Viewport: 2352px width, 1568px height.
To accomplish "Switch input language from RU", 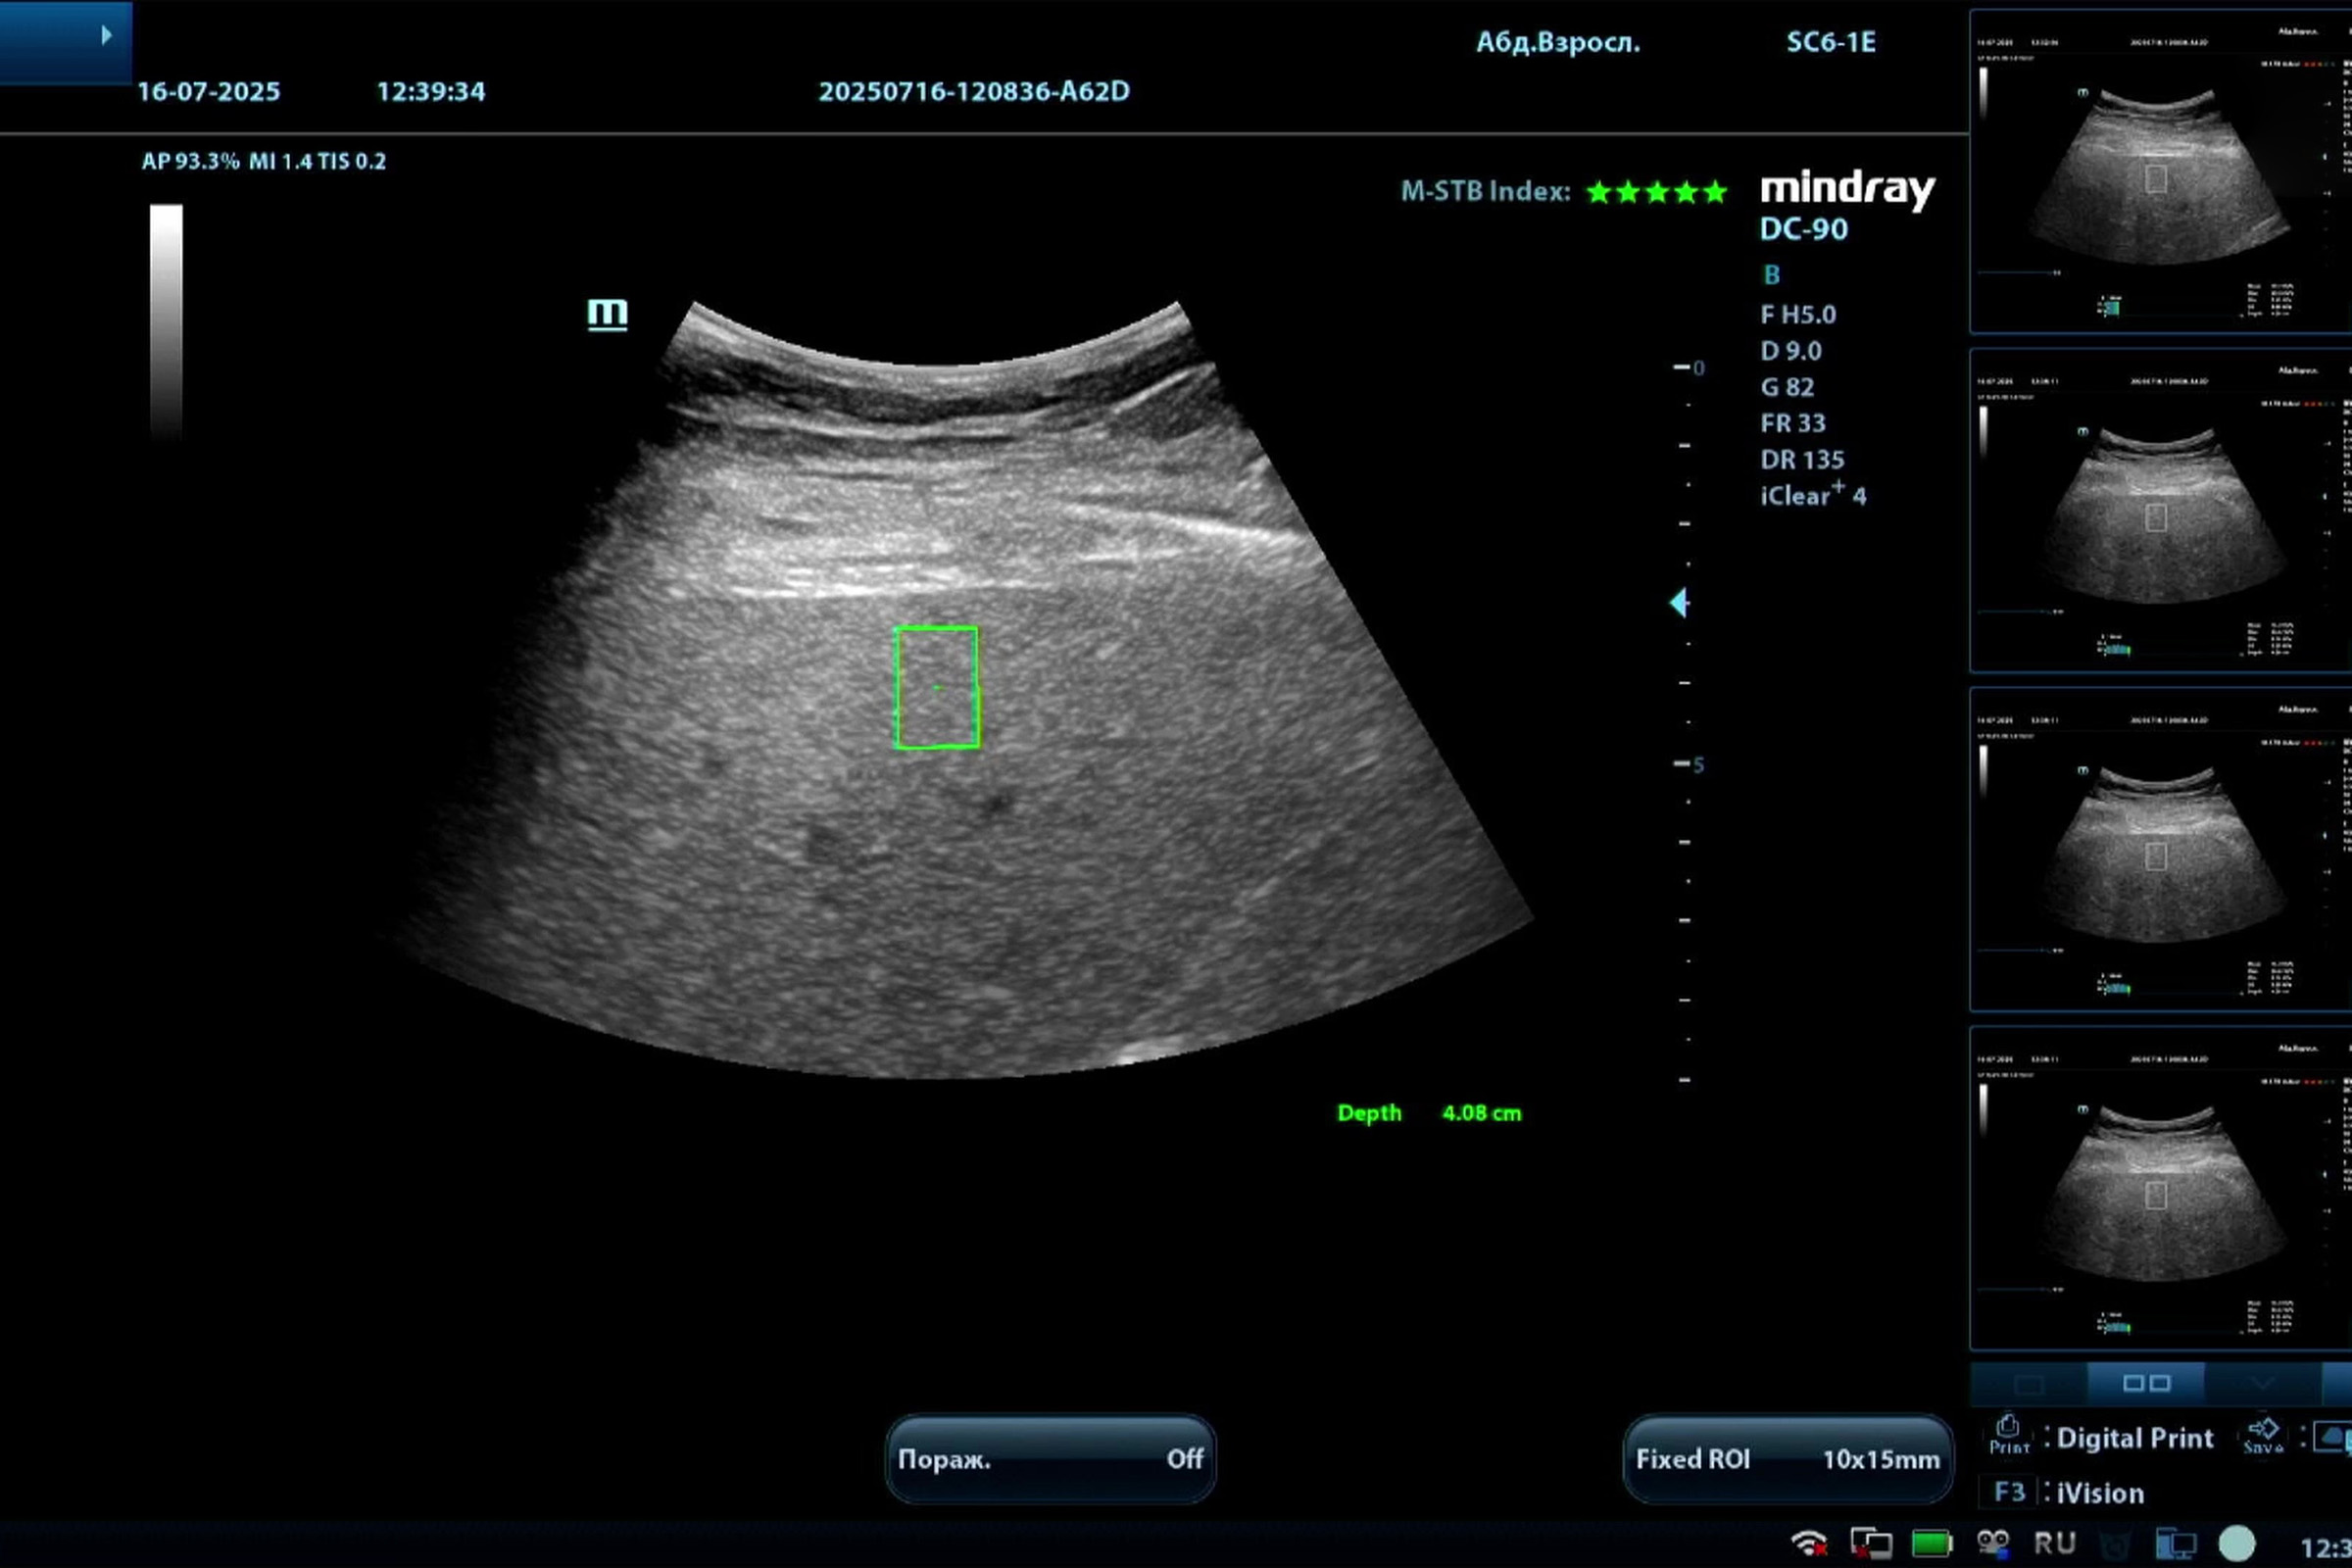I will click(2055, 1543).
